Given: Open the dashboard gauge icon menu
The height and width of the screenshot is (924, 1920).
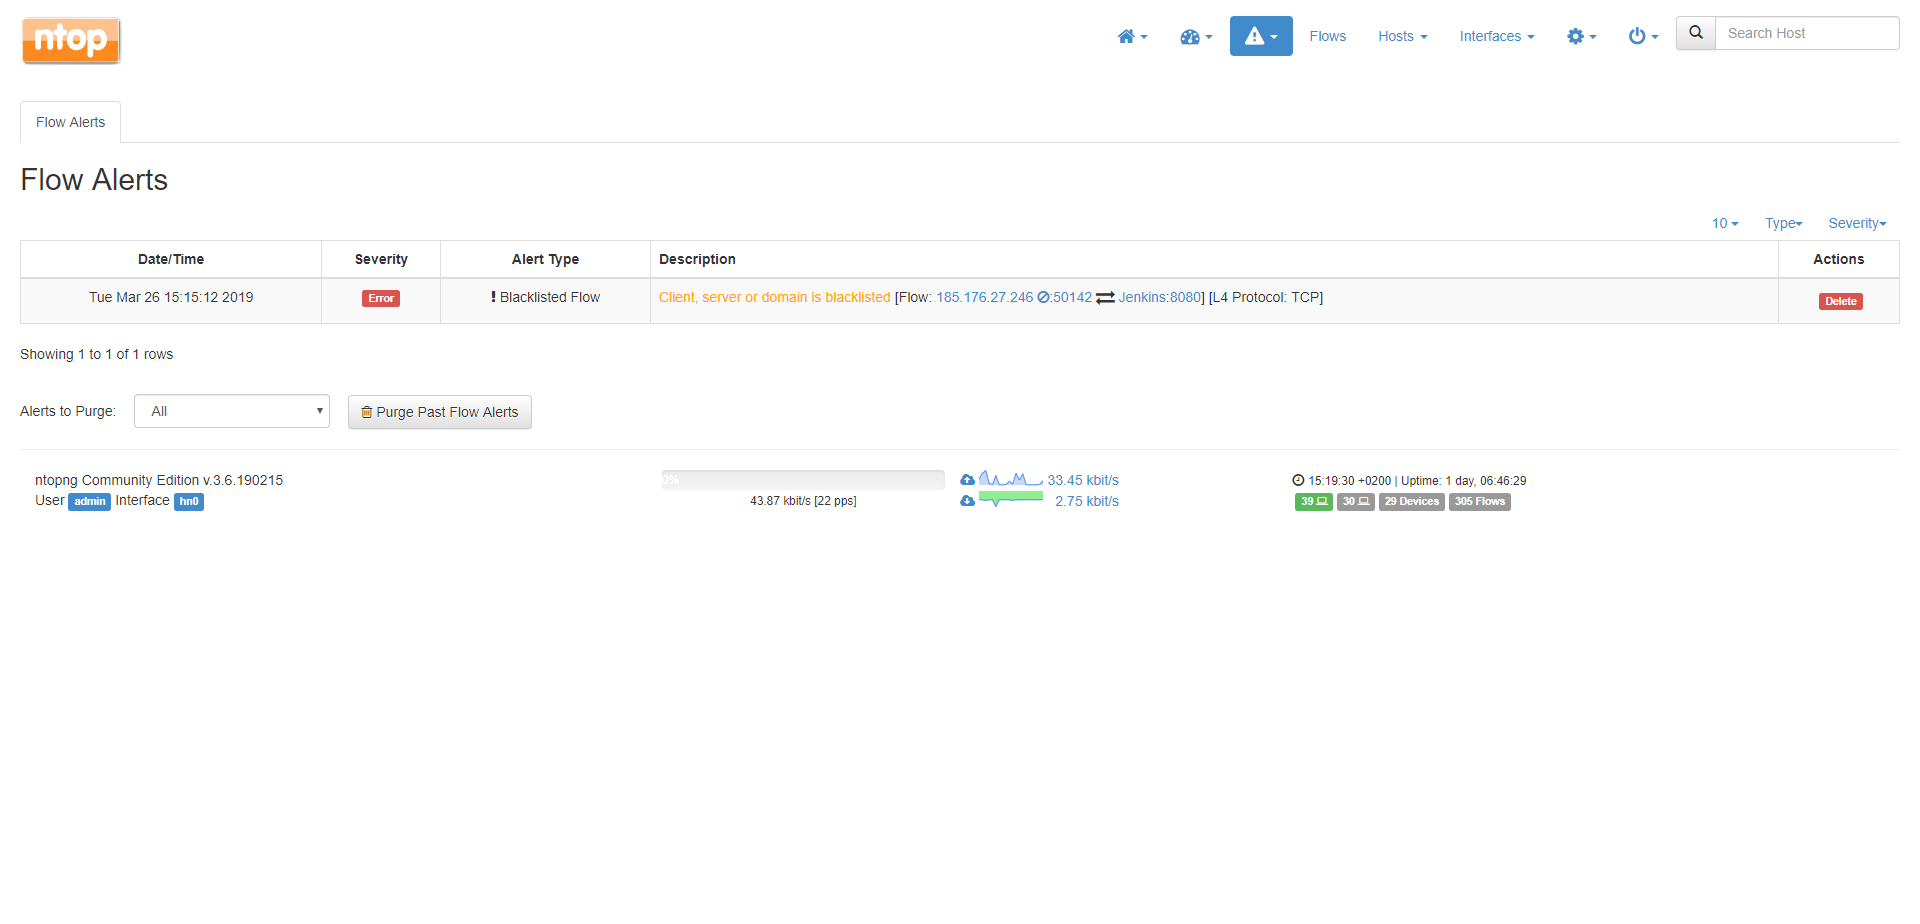Looking at the screenshot, I should tap(1195, 37).
